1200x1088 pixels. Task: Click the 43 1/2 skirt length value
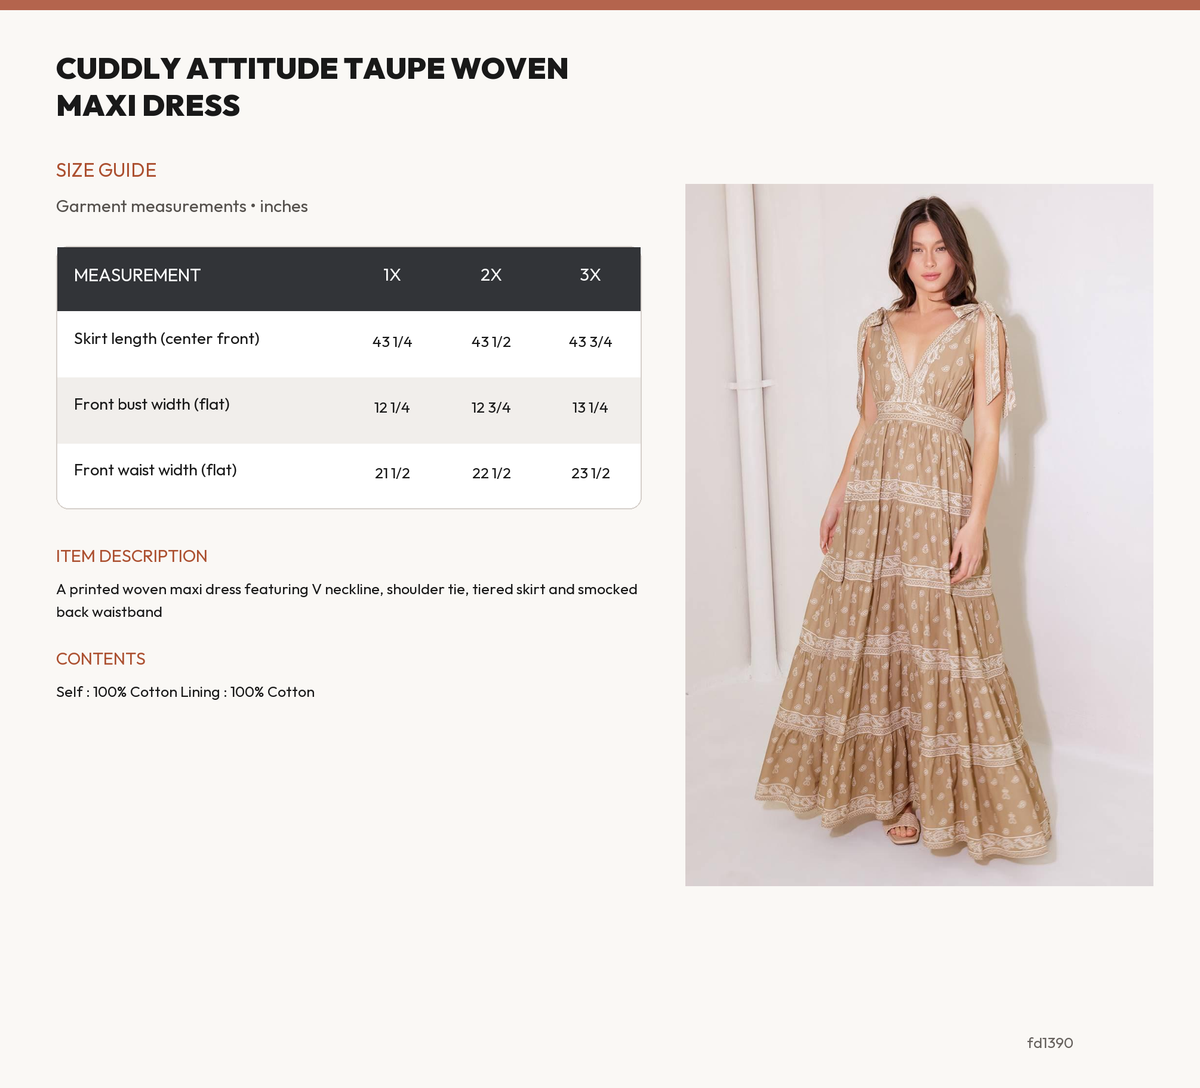coord(491,342)
